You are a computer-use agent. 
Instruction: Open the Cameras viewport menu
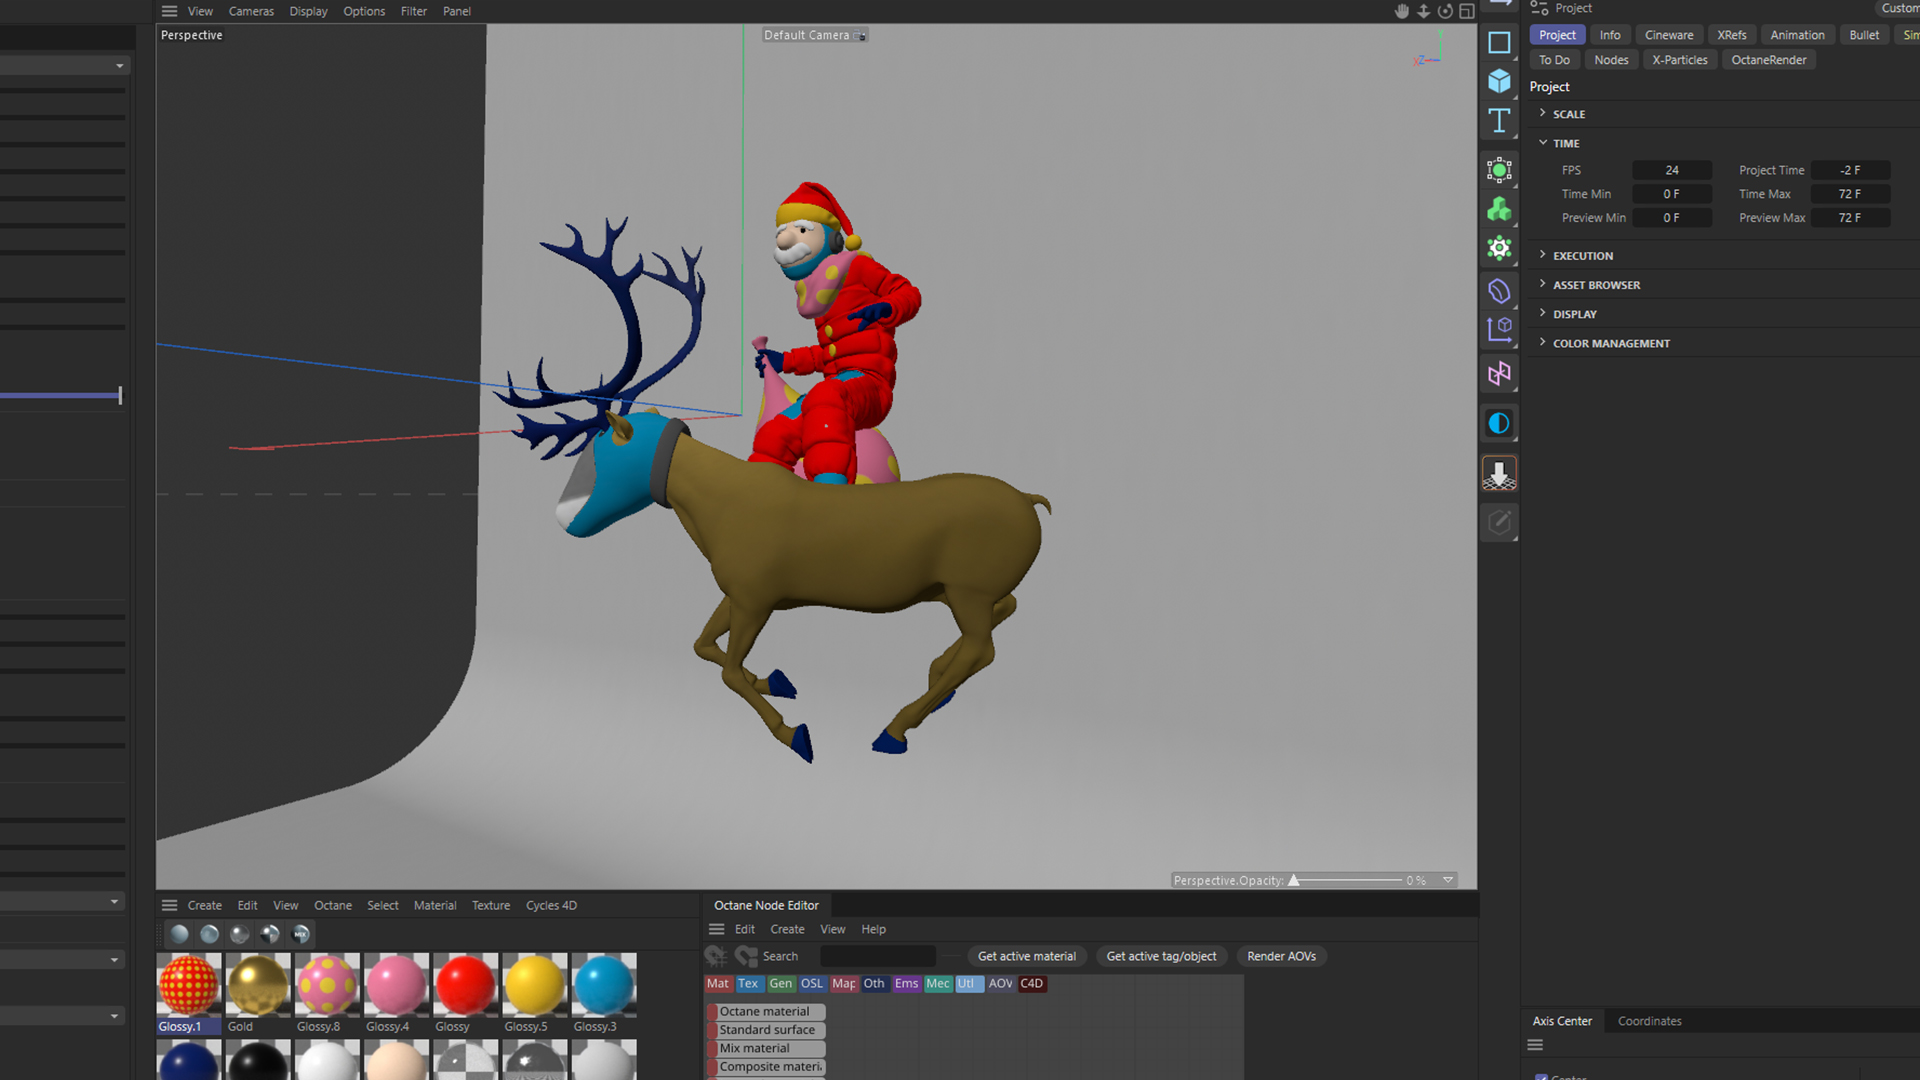[x=250, y=11]
